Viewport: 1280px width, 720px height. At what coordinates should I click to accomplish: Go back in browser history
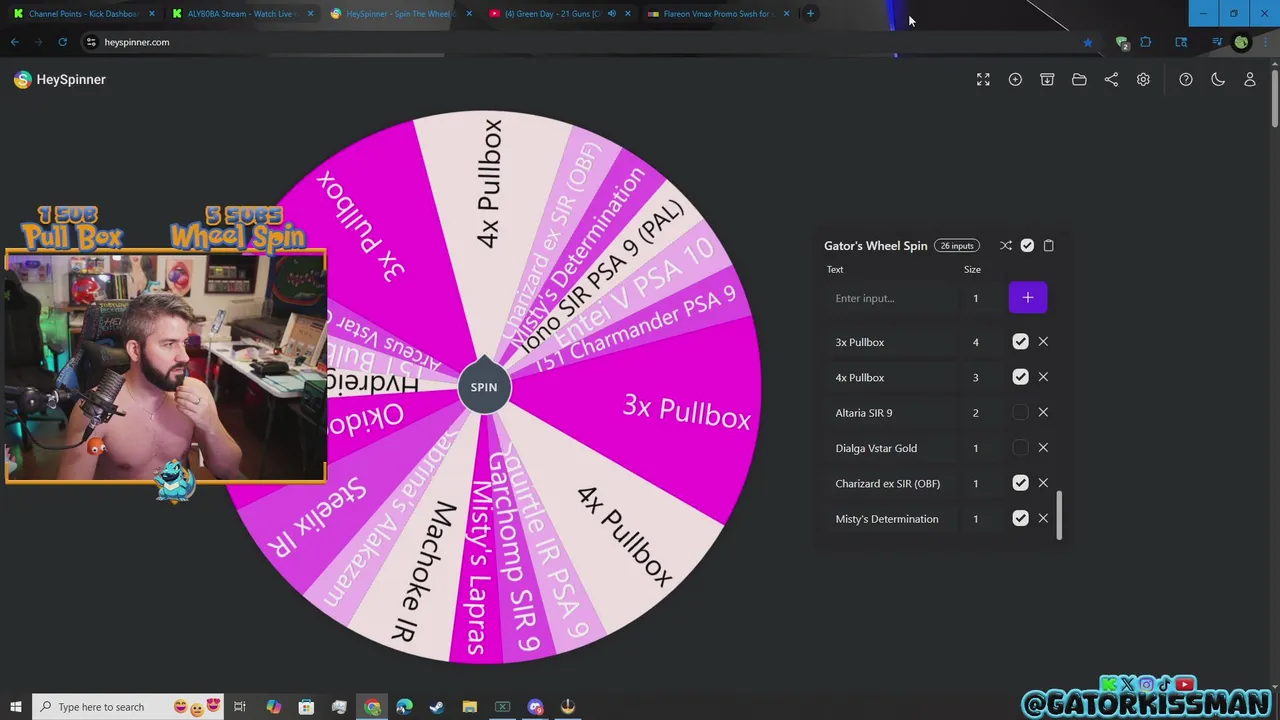click(x=14, y=42)
